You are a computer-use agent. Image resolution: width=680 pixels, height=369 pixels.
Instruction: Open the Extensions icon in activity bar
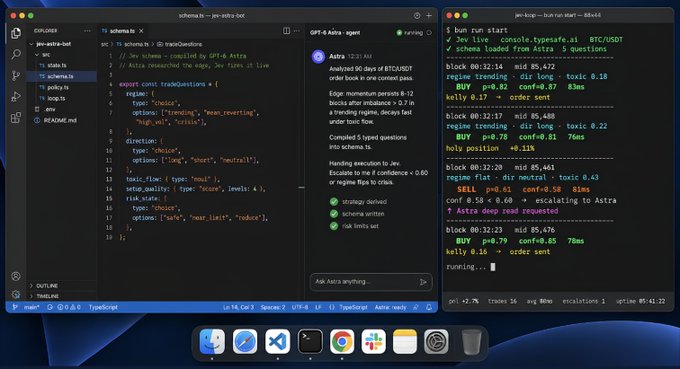16,118
